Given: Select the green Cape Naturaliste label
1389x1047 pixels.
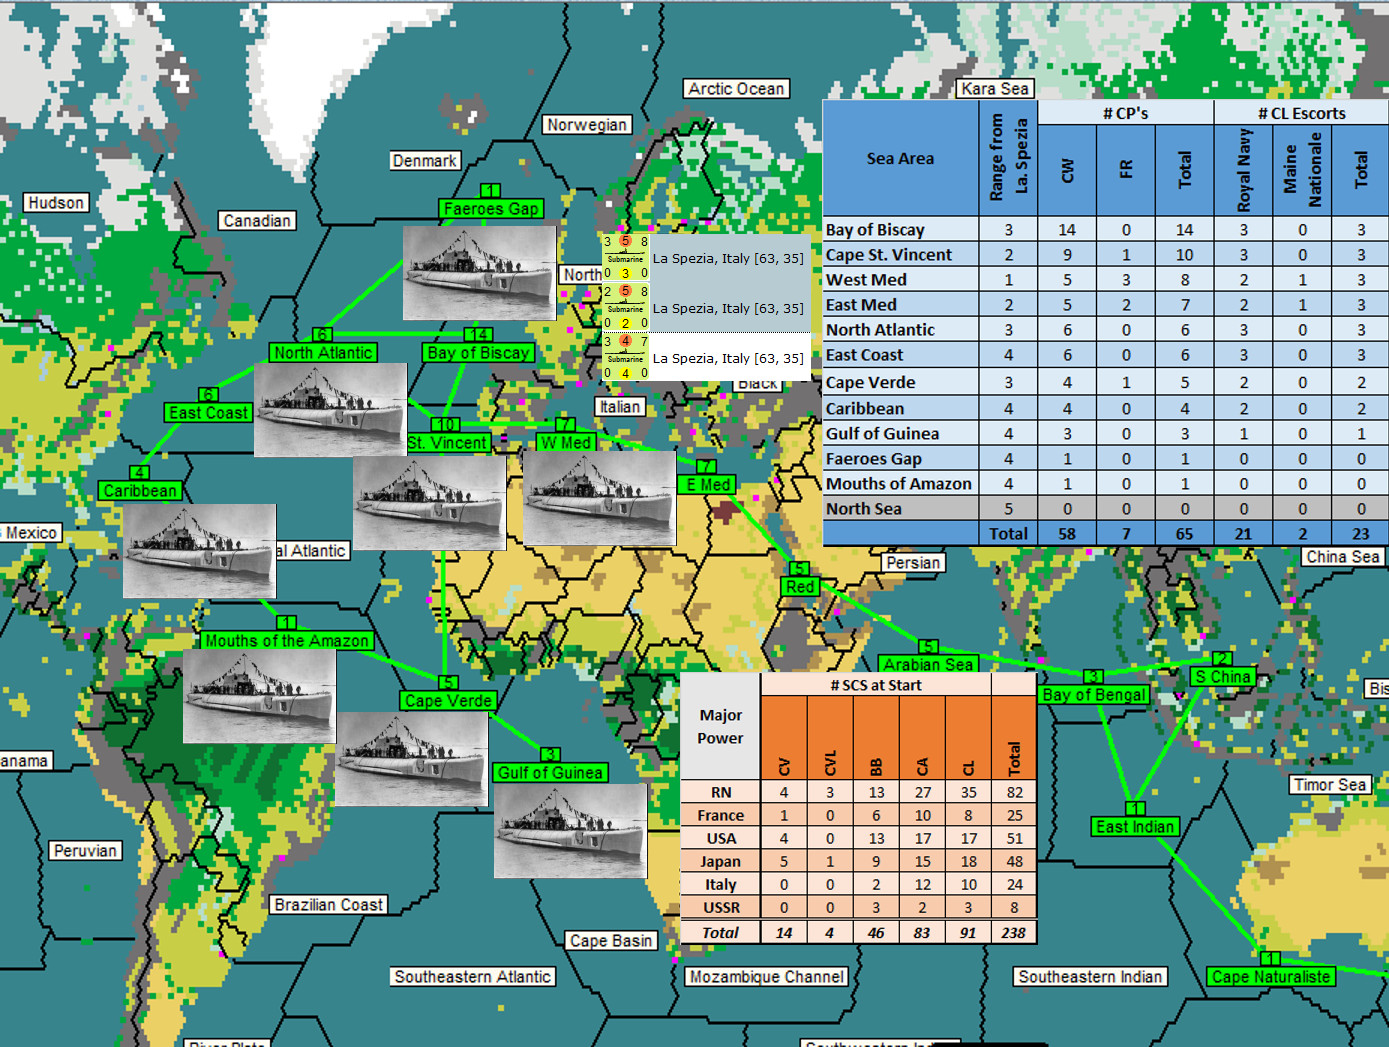Looking at the screenshot, I should click(1271, 977).
